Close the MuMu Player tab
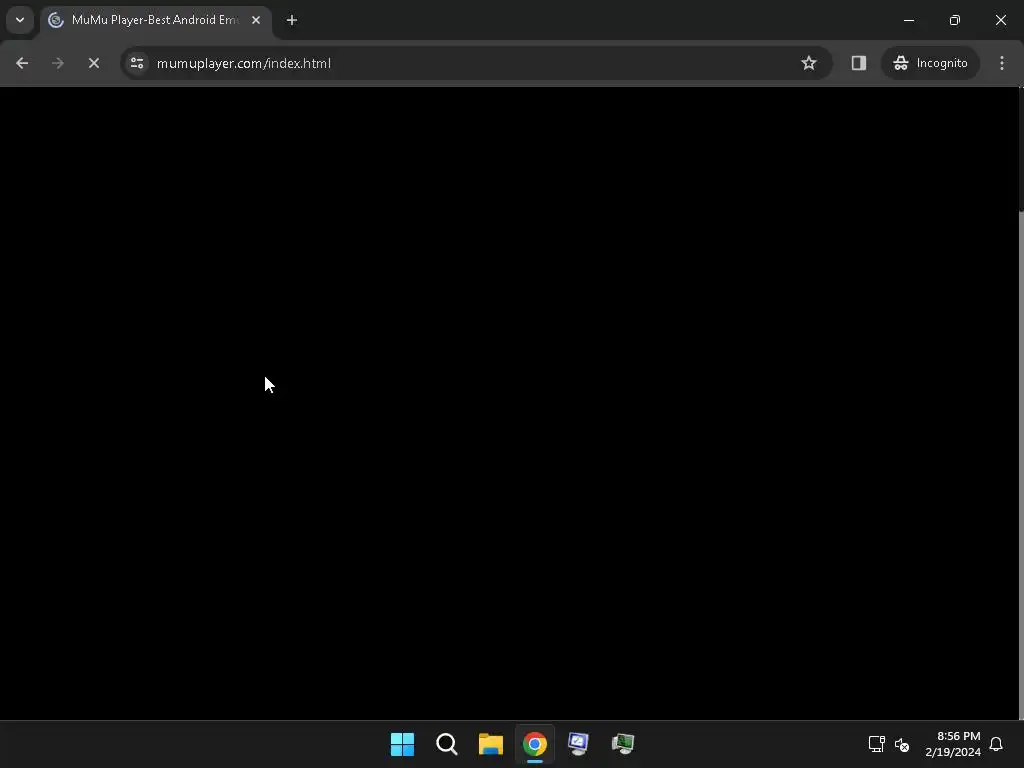 point(256,20)
